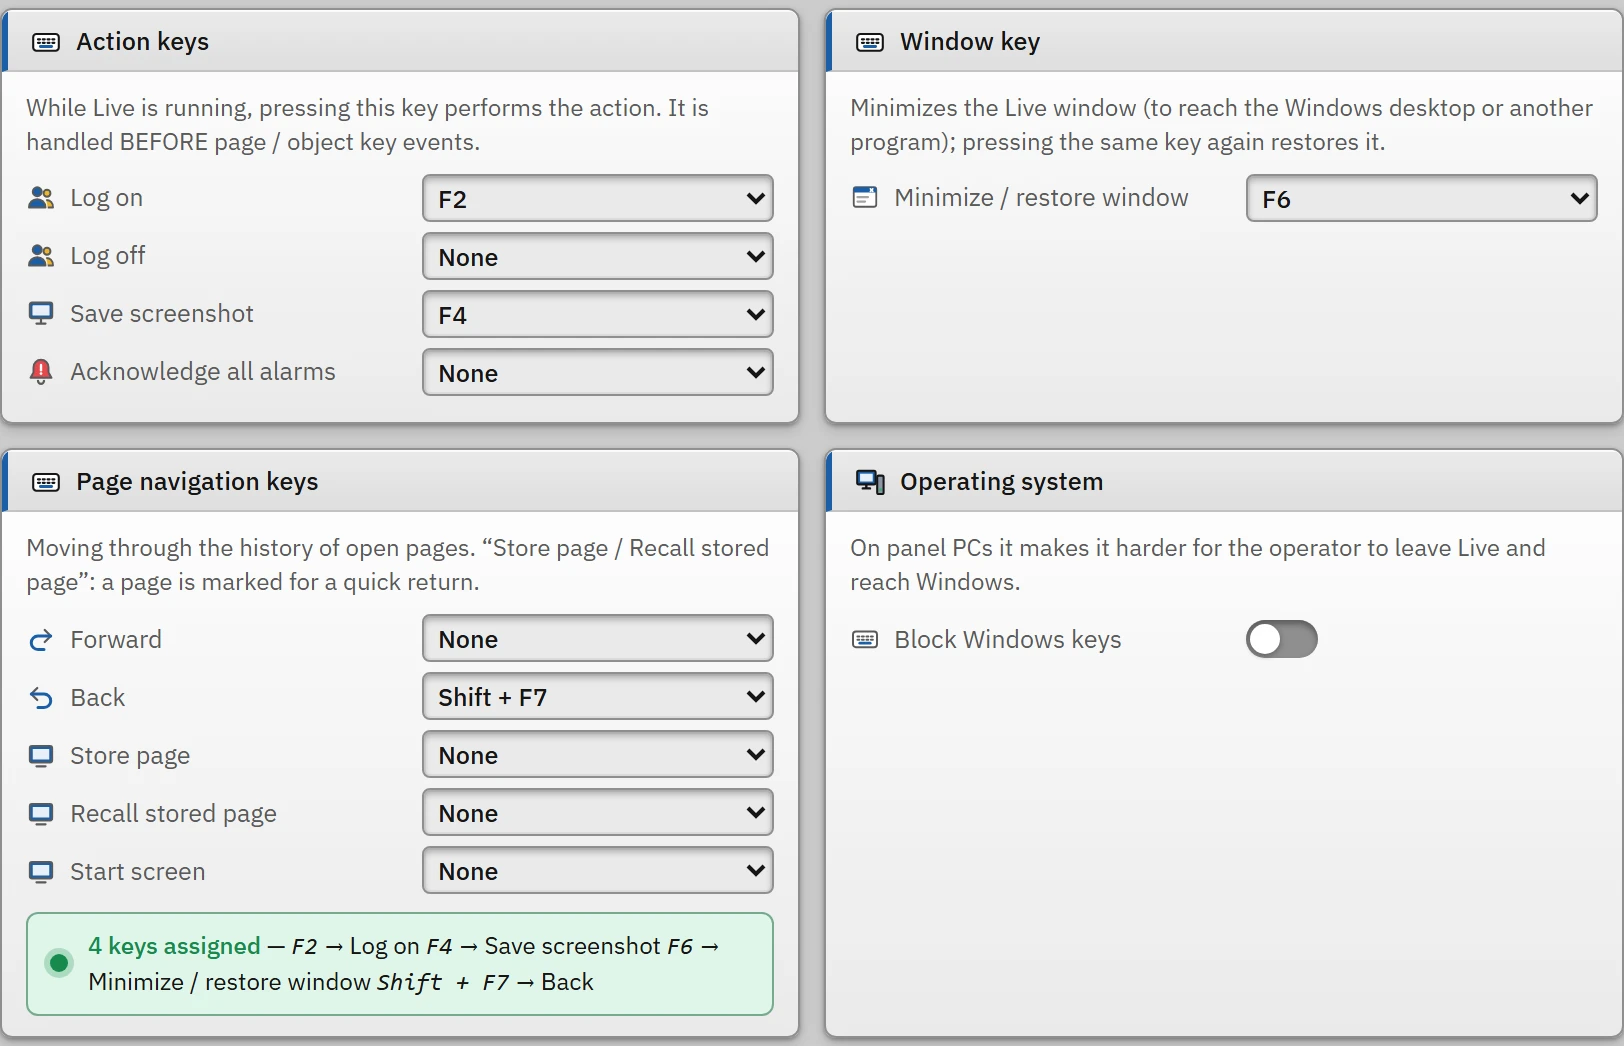Click the Operating system description paragraph
The width and height of the screenshot is (1624, 1046).
tap(1198, 565)
